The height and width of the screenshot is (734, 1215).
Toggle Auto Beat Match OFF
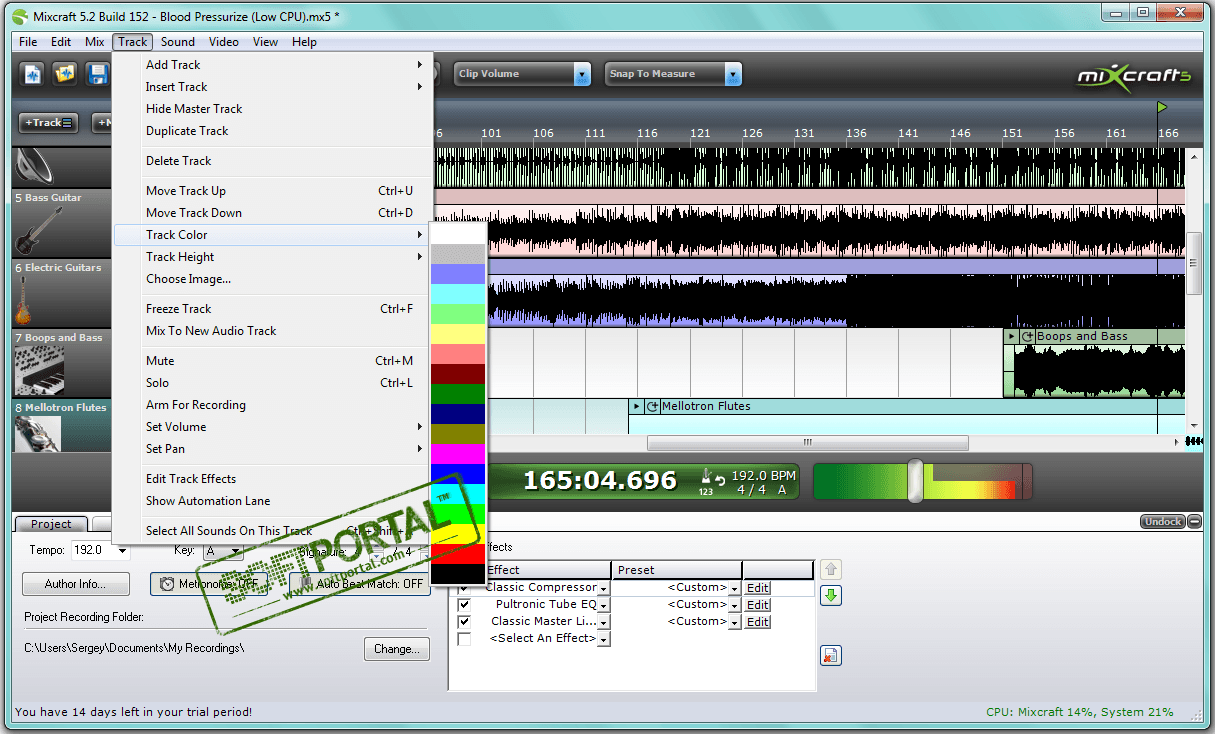pos(359,584)
